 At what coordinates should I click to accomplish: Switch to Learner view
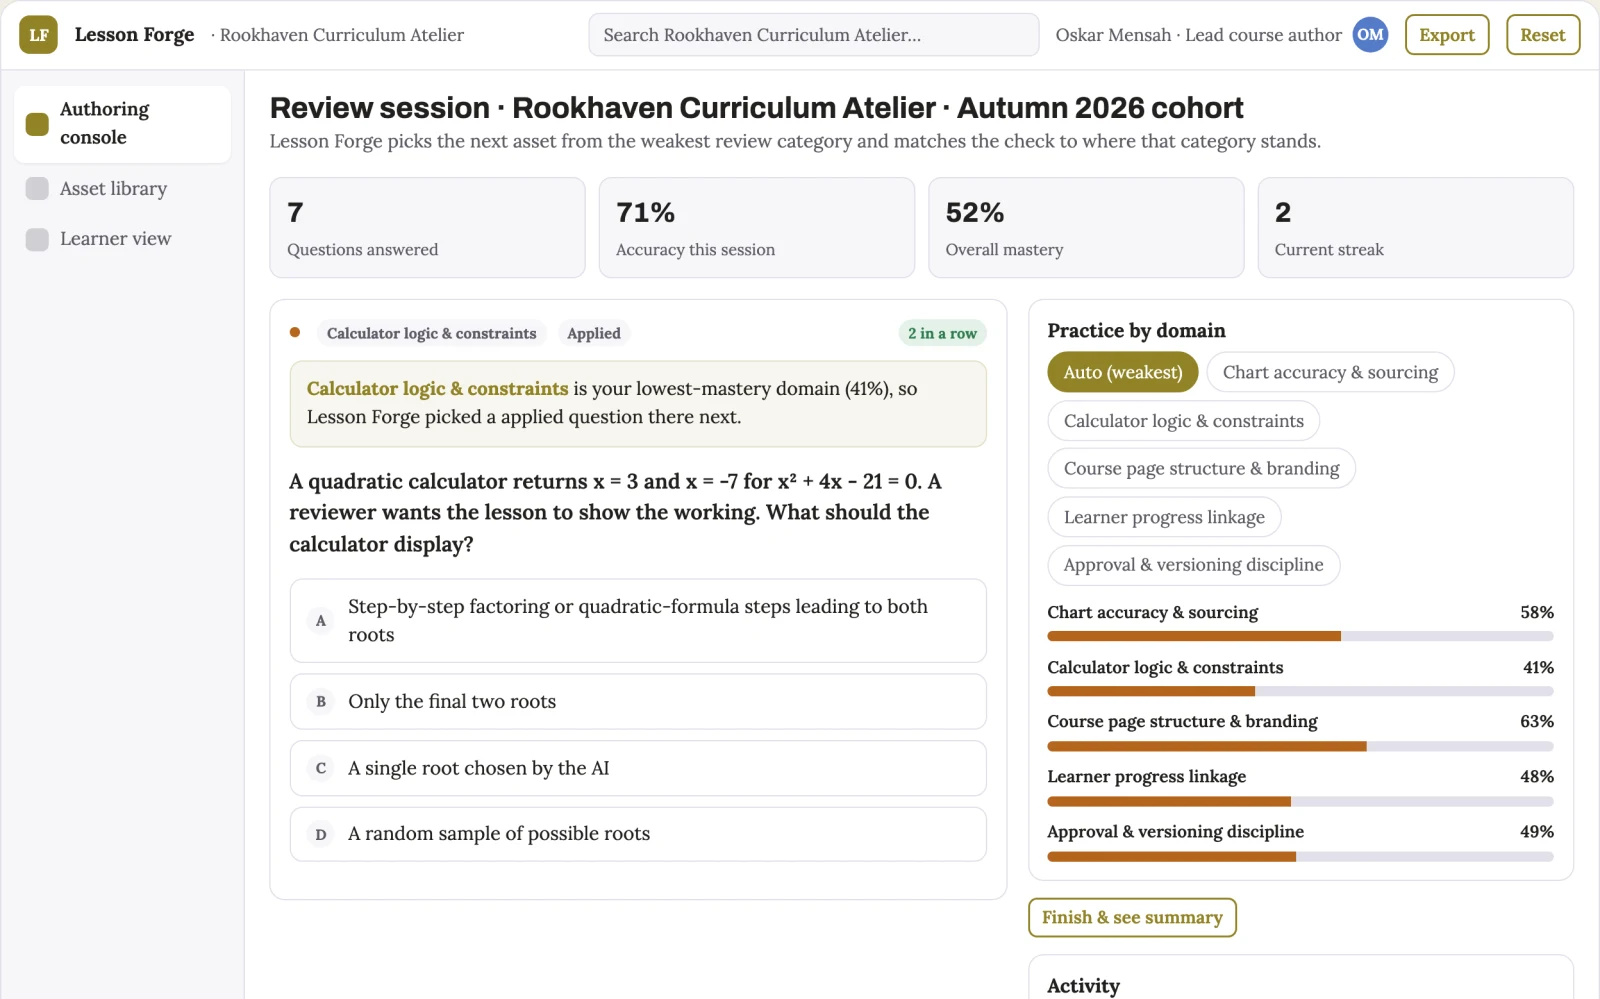123,239
